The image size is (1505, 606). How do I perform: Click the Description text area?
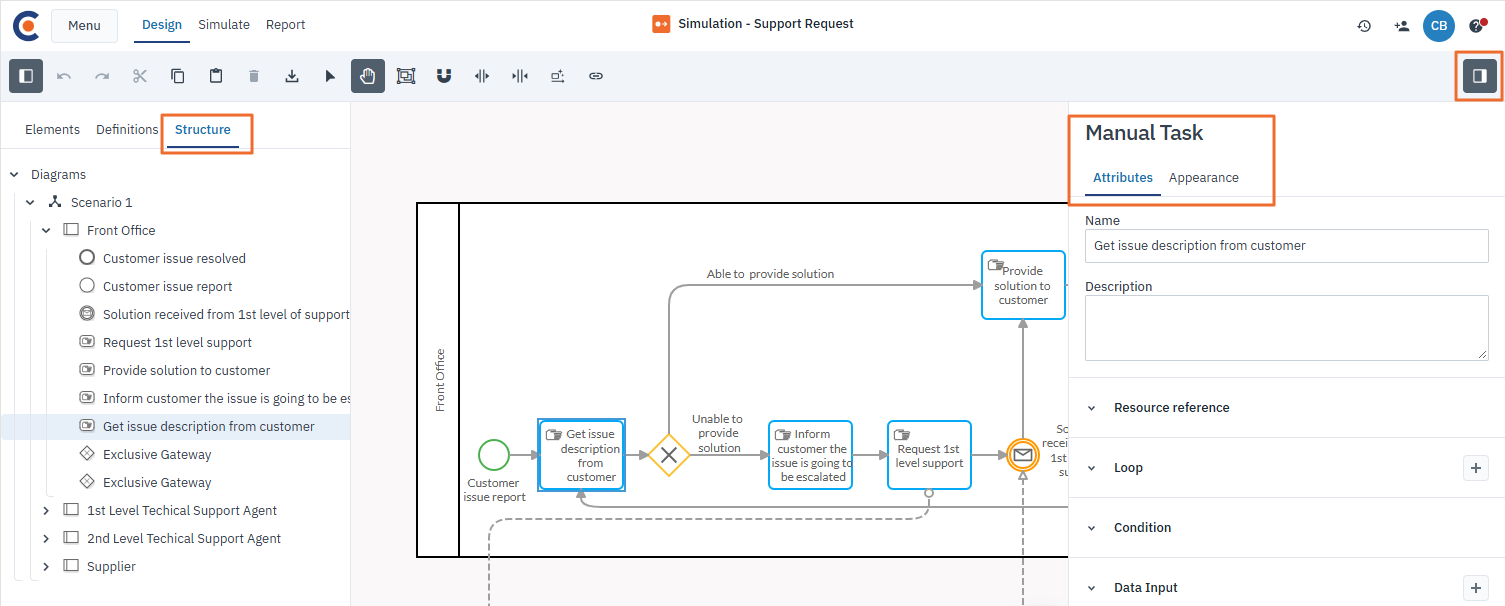1287,328
